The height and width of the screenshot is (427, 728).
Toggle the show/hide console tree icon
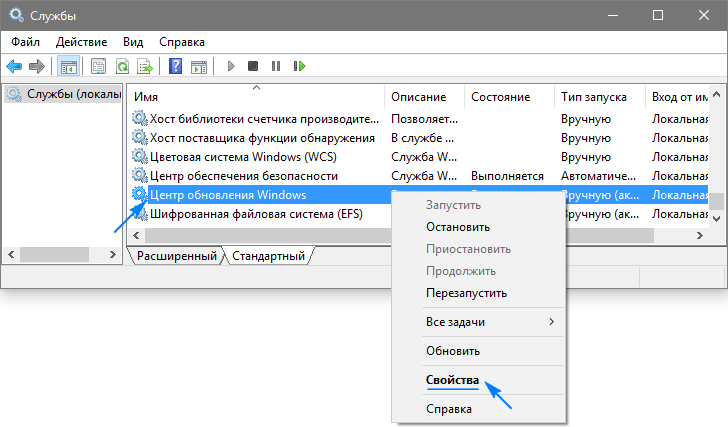pyautogui.click(x=69, y=67)
